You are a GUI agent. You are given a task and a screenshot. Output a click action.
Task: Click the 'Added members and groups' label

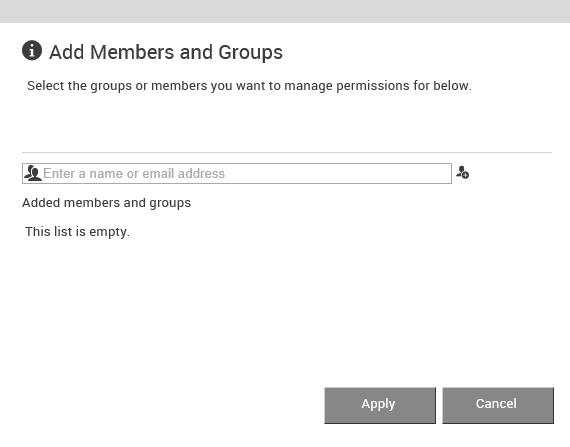pyautogui.click(x=107, y=203)
